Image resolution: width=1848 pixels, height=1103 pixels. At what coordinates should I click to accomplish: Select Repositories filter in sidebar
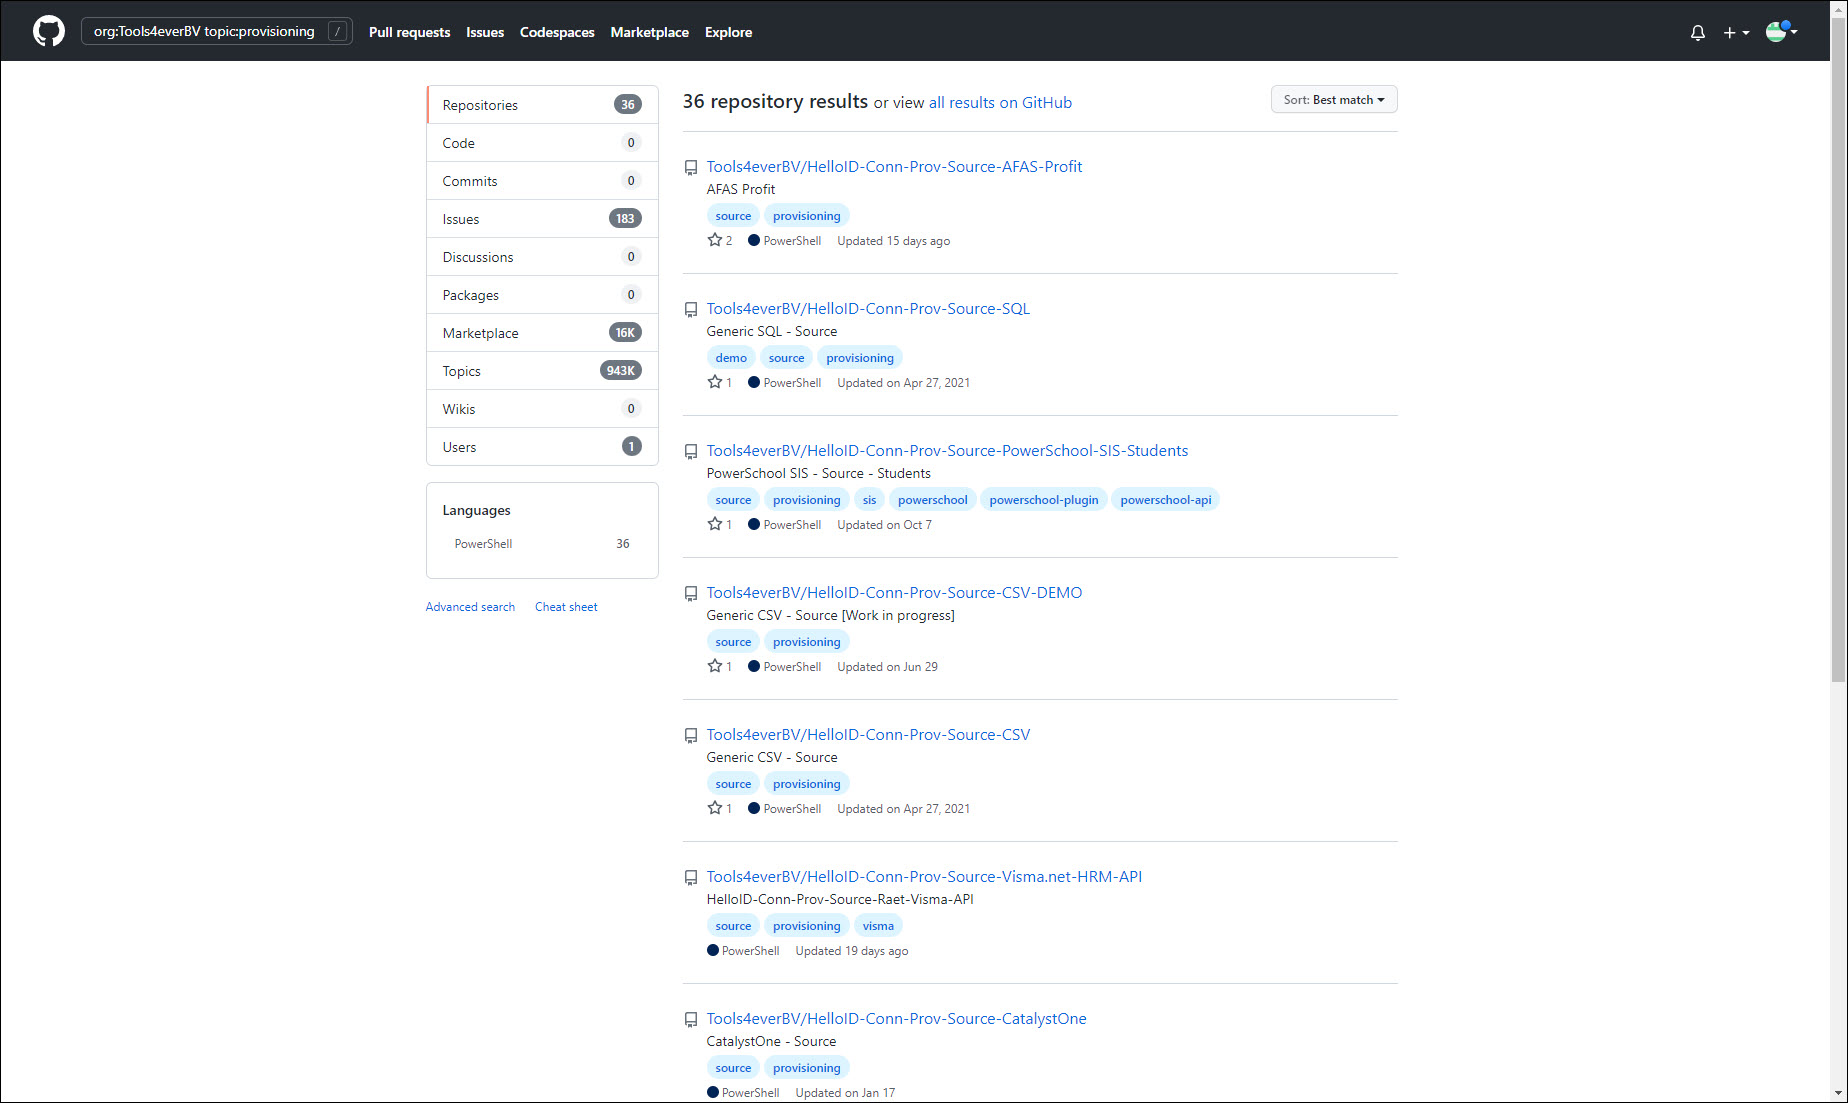[x=542, y=105]
